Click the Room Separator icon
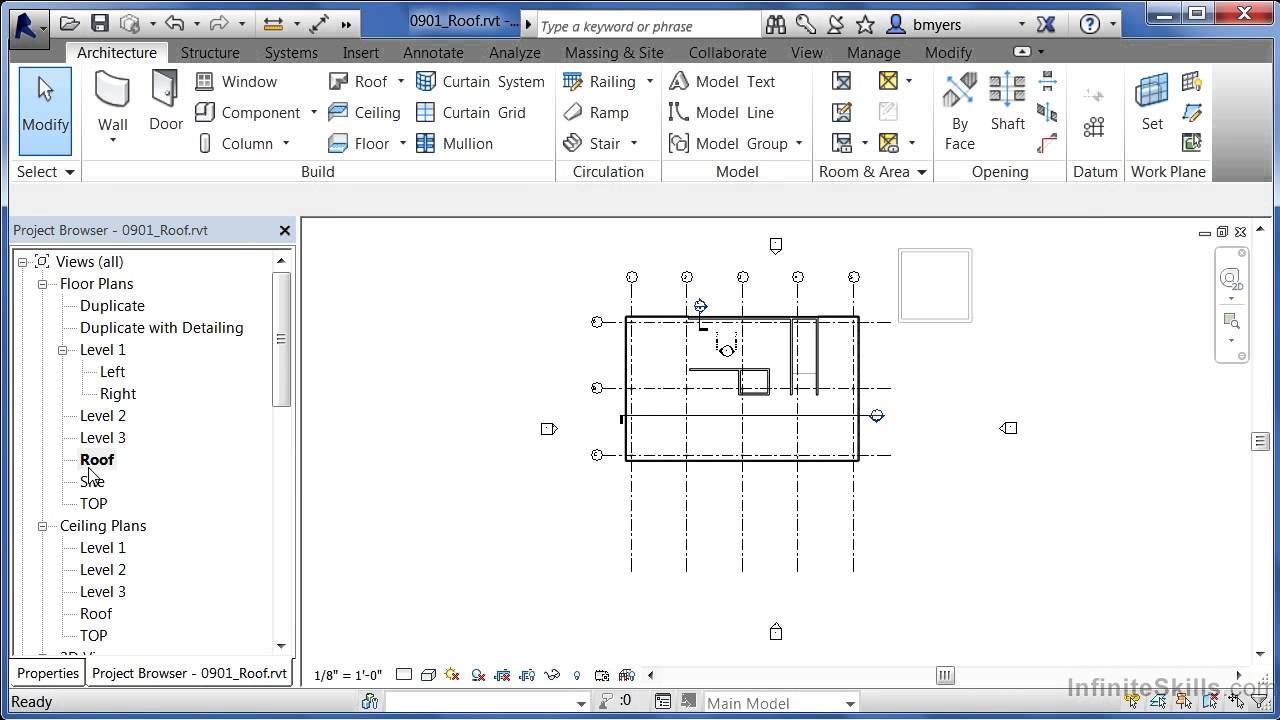The width and height of the screenshot is (1280, 720). pyautogui.click(x=842, y=113)
